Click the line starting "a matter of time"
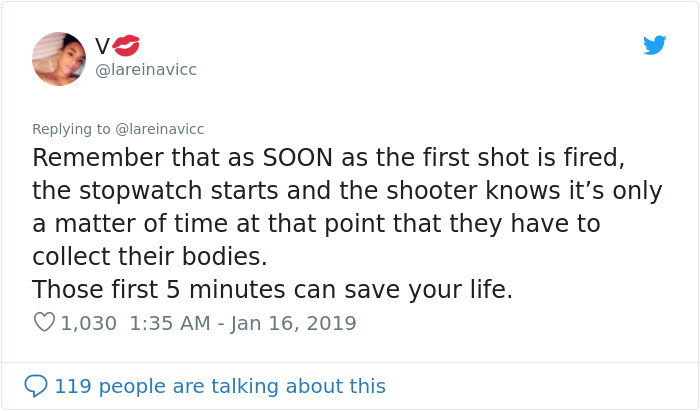Image resolution: width=700 pixels, height=411 pixels. tap(316, 223)
